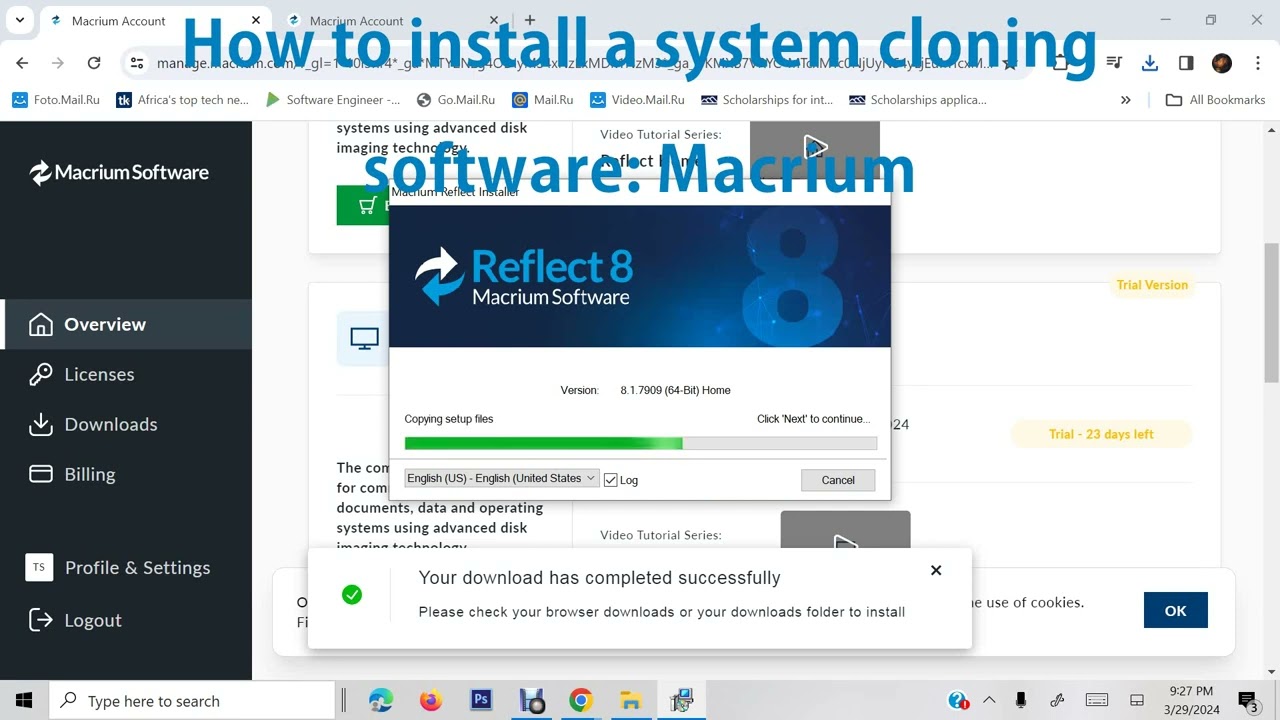1280x720 pixels.
Task: Open the Overview page in the sidebar
Action: click(126, 324)
